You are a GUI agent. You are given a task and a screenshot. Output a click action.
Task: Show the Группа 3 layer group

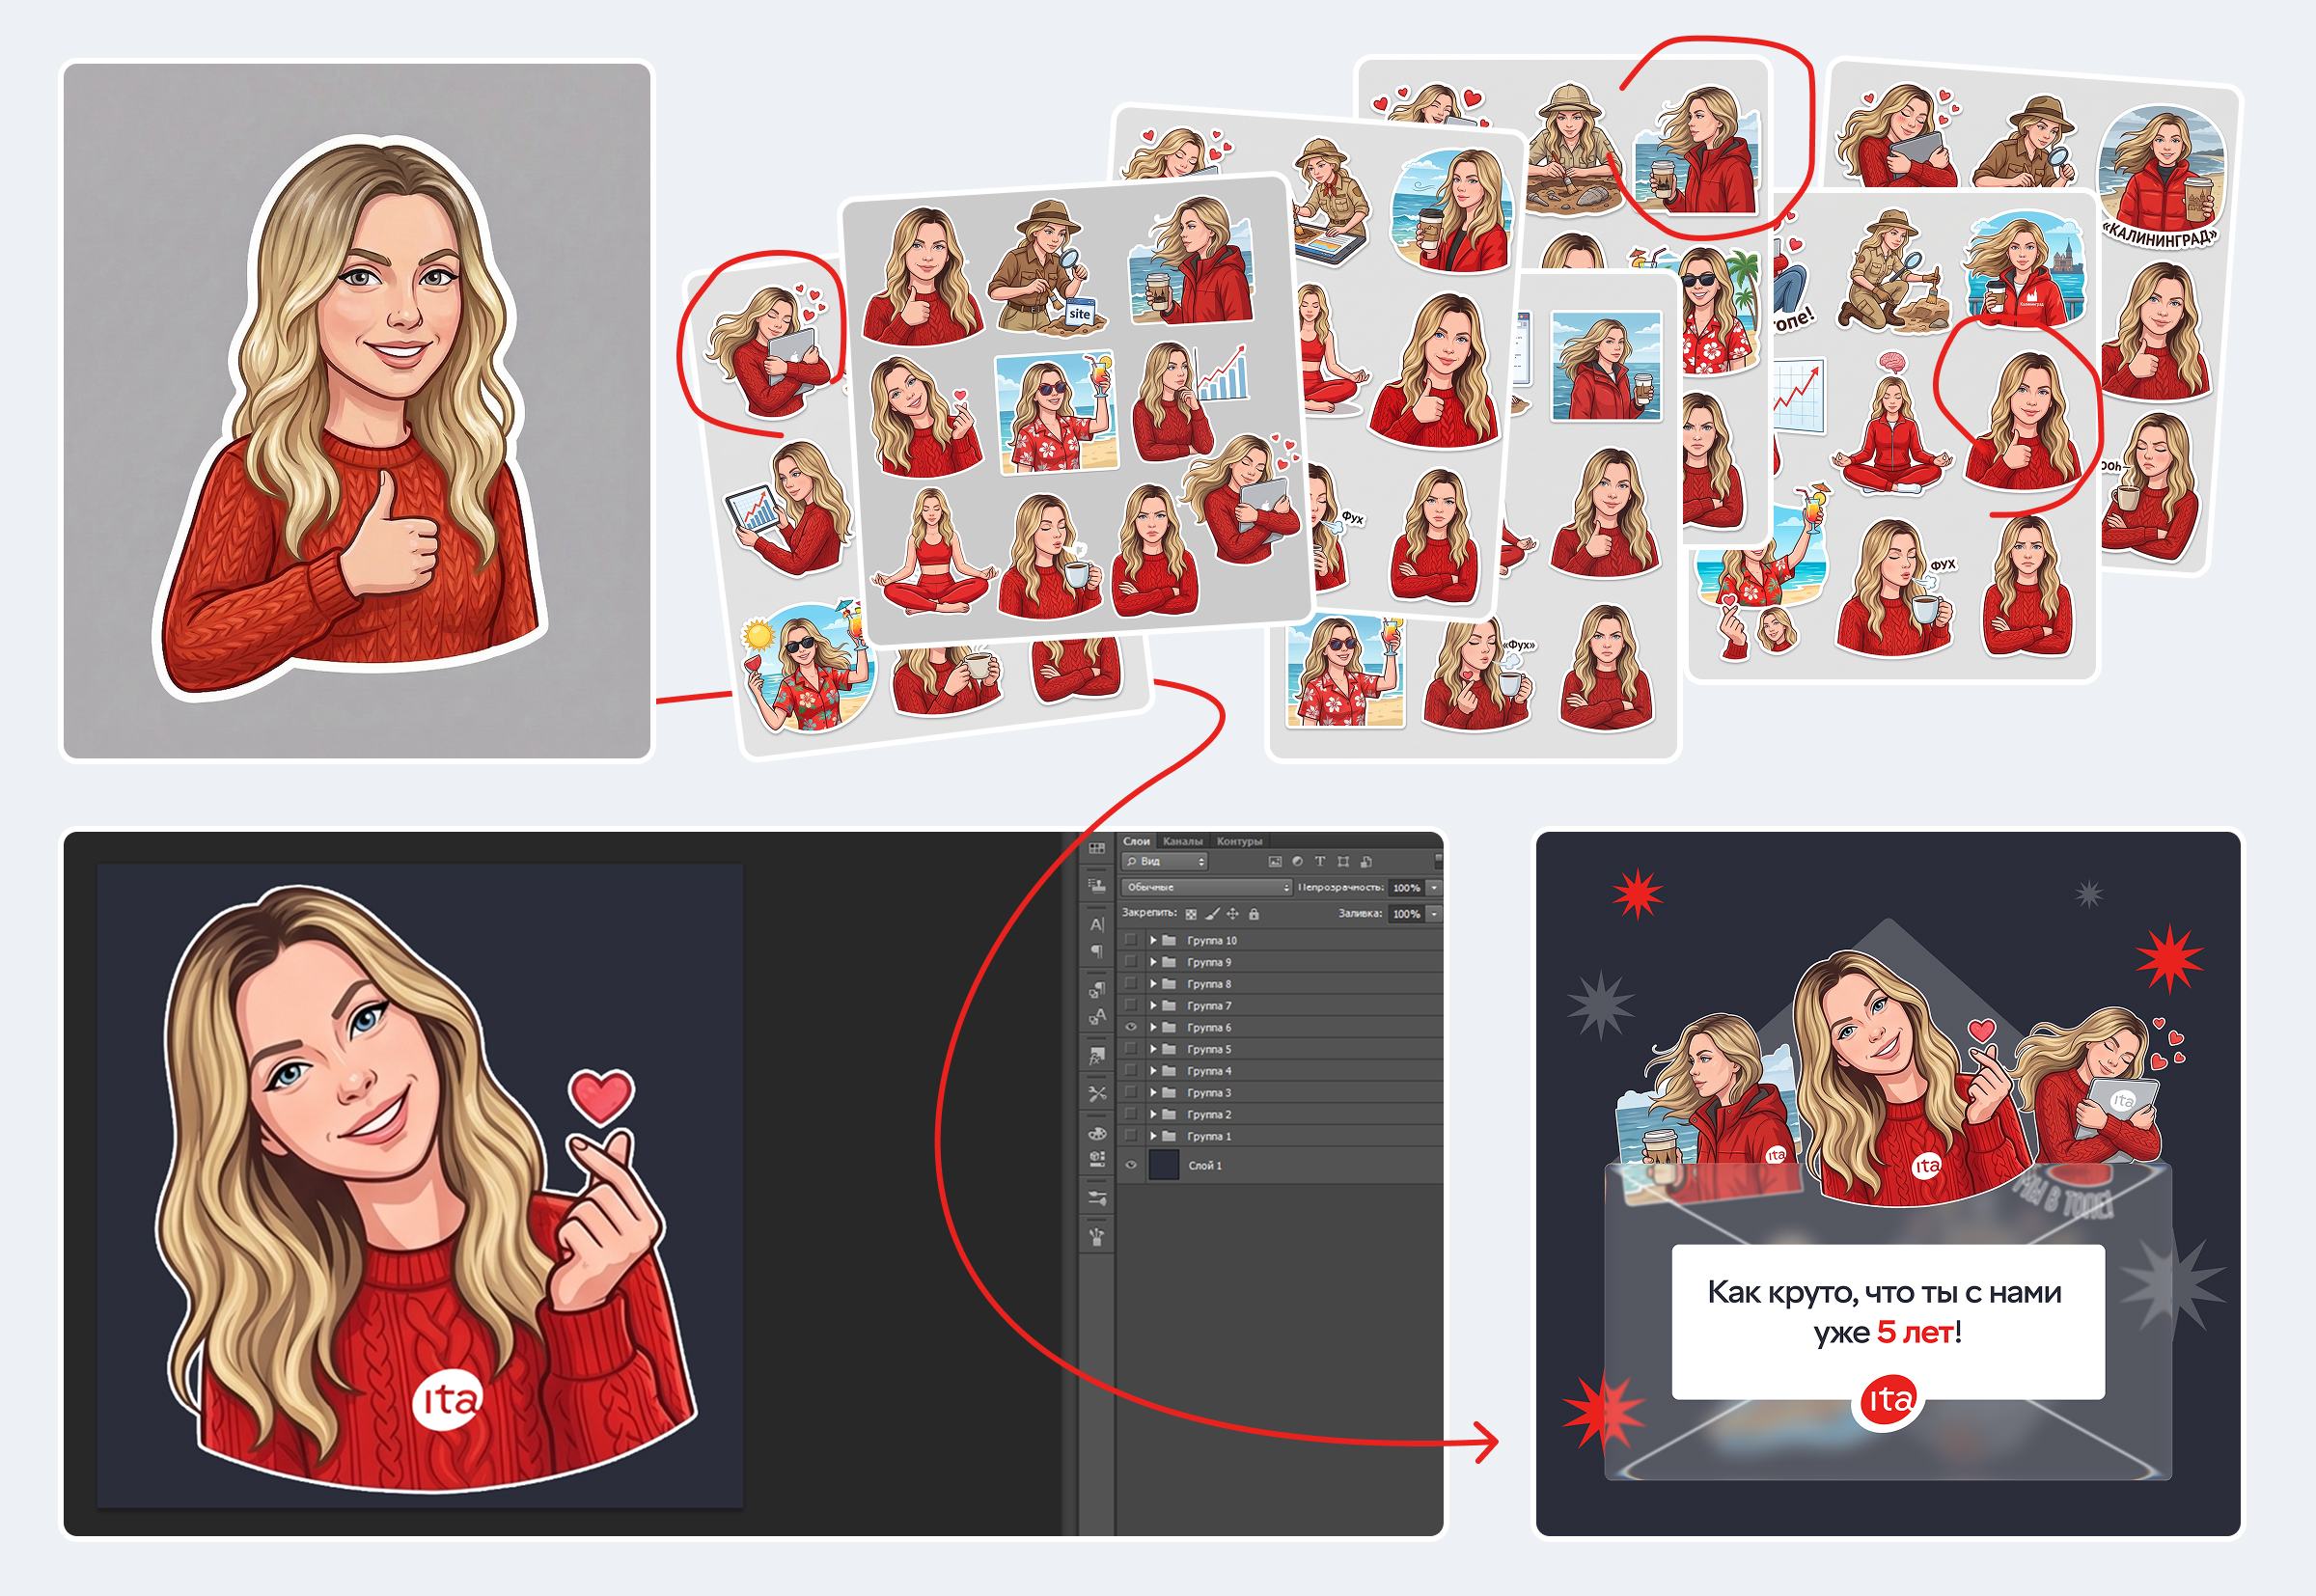[1131, 1093]
